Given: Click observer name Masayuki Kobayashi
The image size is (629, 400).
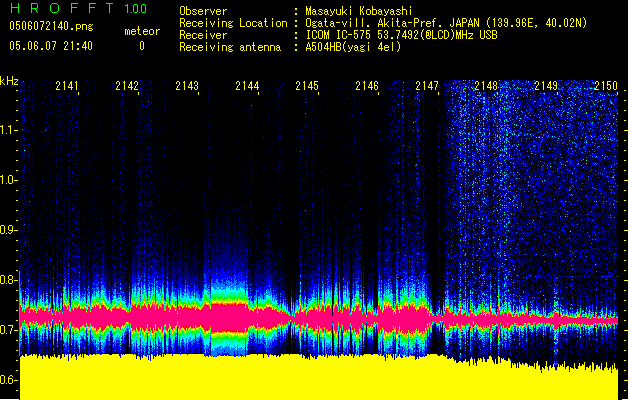Looking at the screenshot, I should (x=367, y=11).
